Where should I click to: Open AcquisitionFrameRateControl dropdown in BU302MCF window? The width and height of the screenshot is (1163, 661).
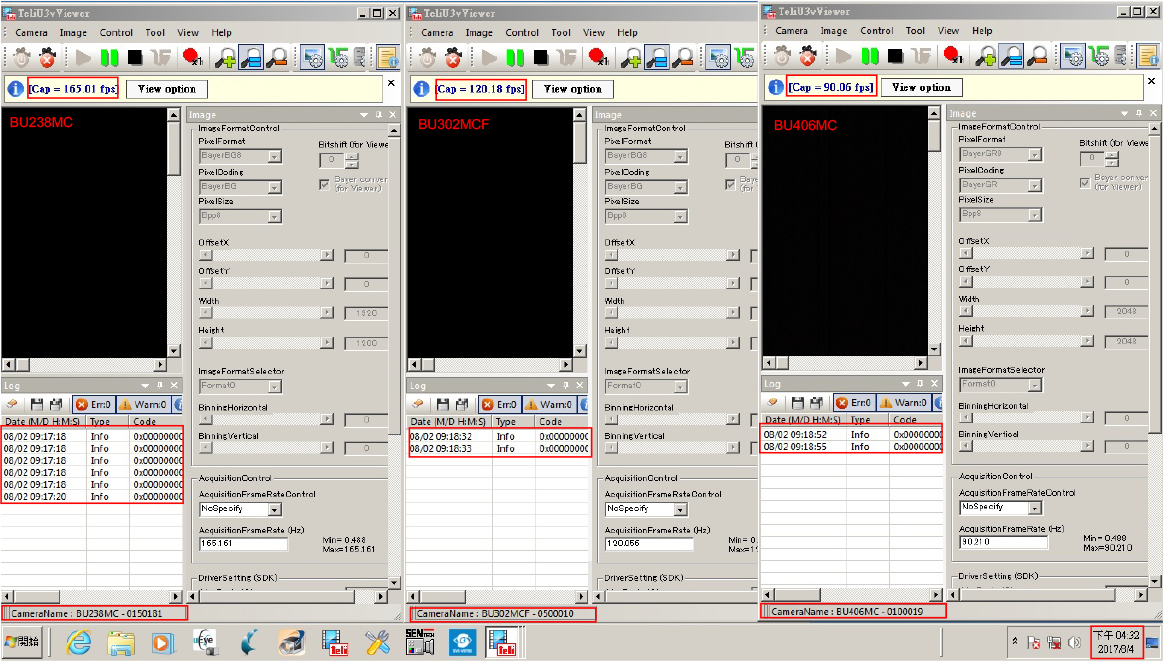(x=647, y=509)
